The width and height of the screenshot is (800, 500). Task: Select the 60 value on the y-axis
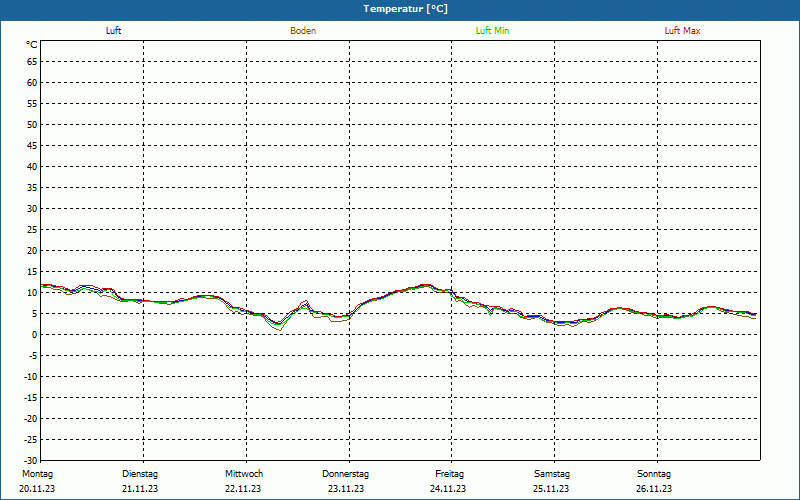[x=32, y=83]
